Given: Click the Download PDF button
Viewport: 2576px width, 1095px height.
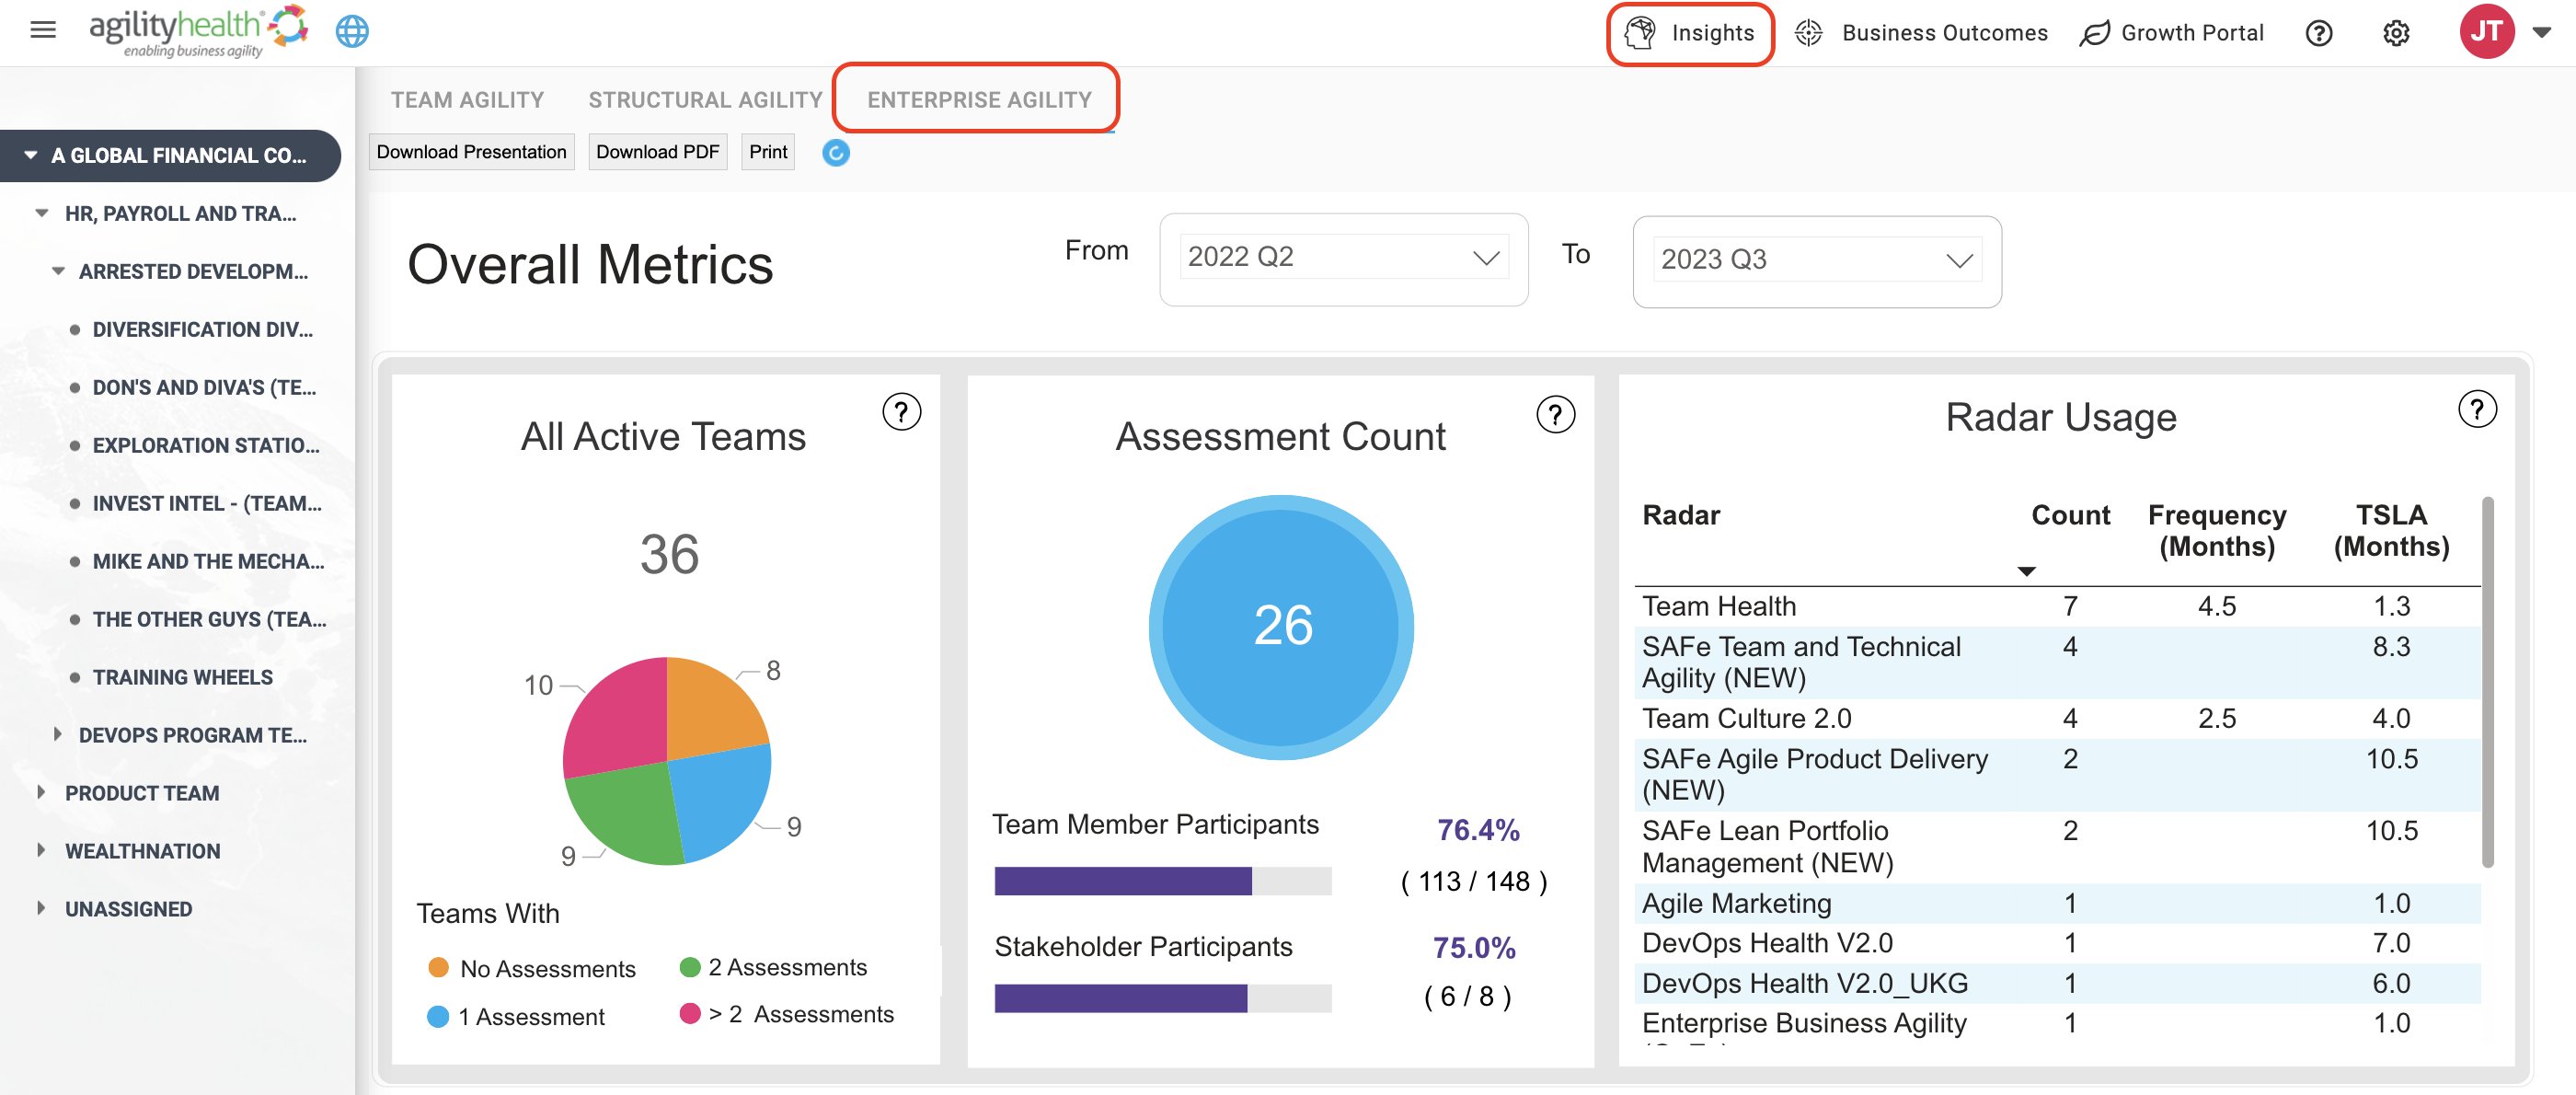Looking at the screenshot, I should click(x=657, y=152).
